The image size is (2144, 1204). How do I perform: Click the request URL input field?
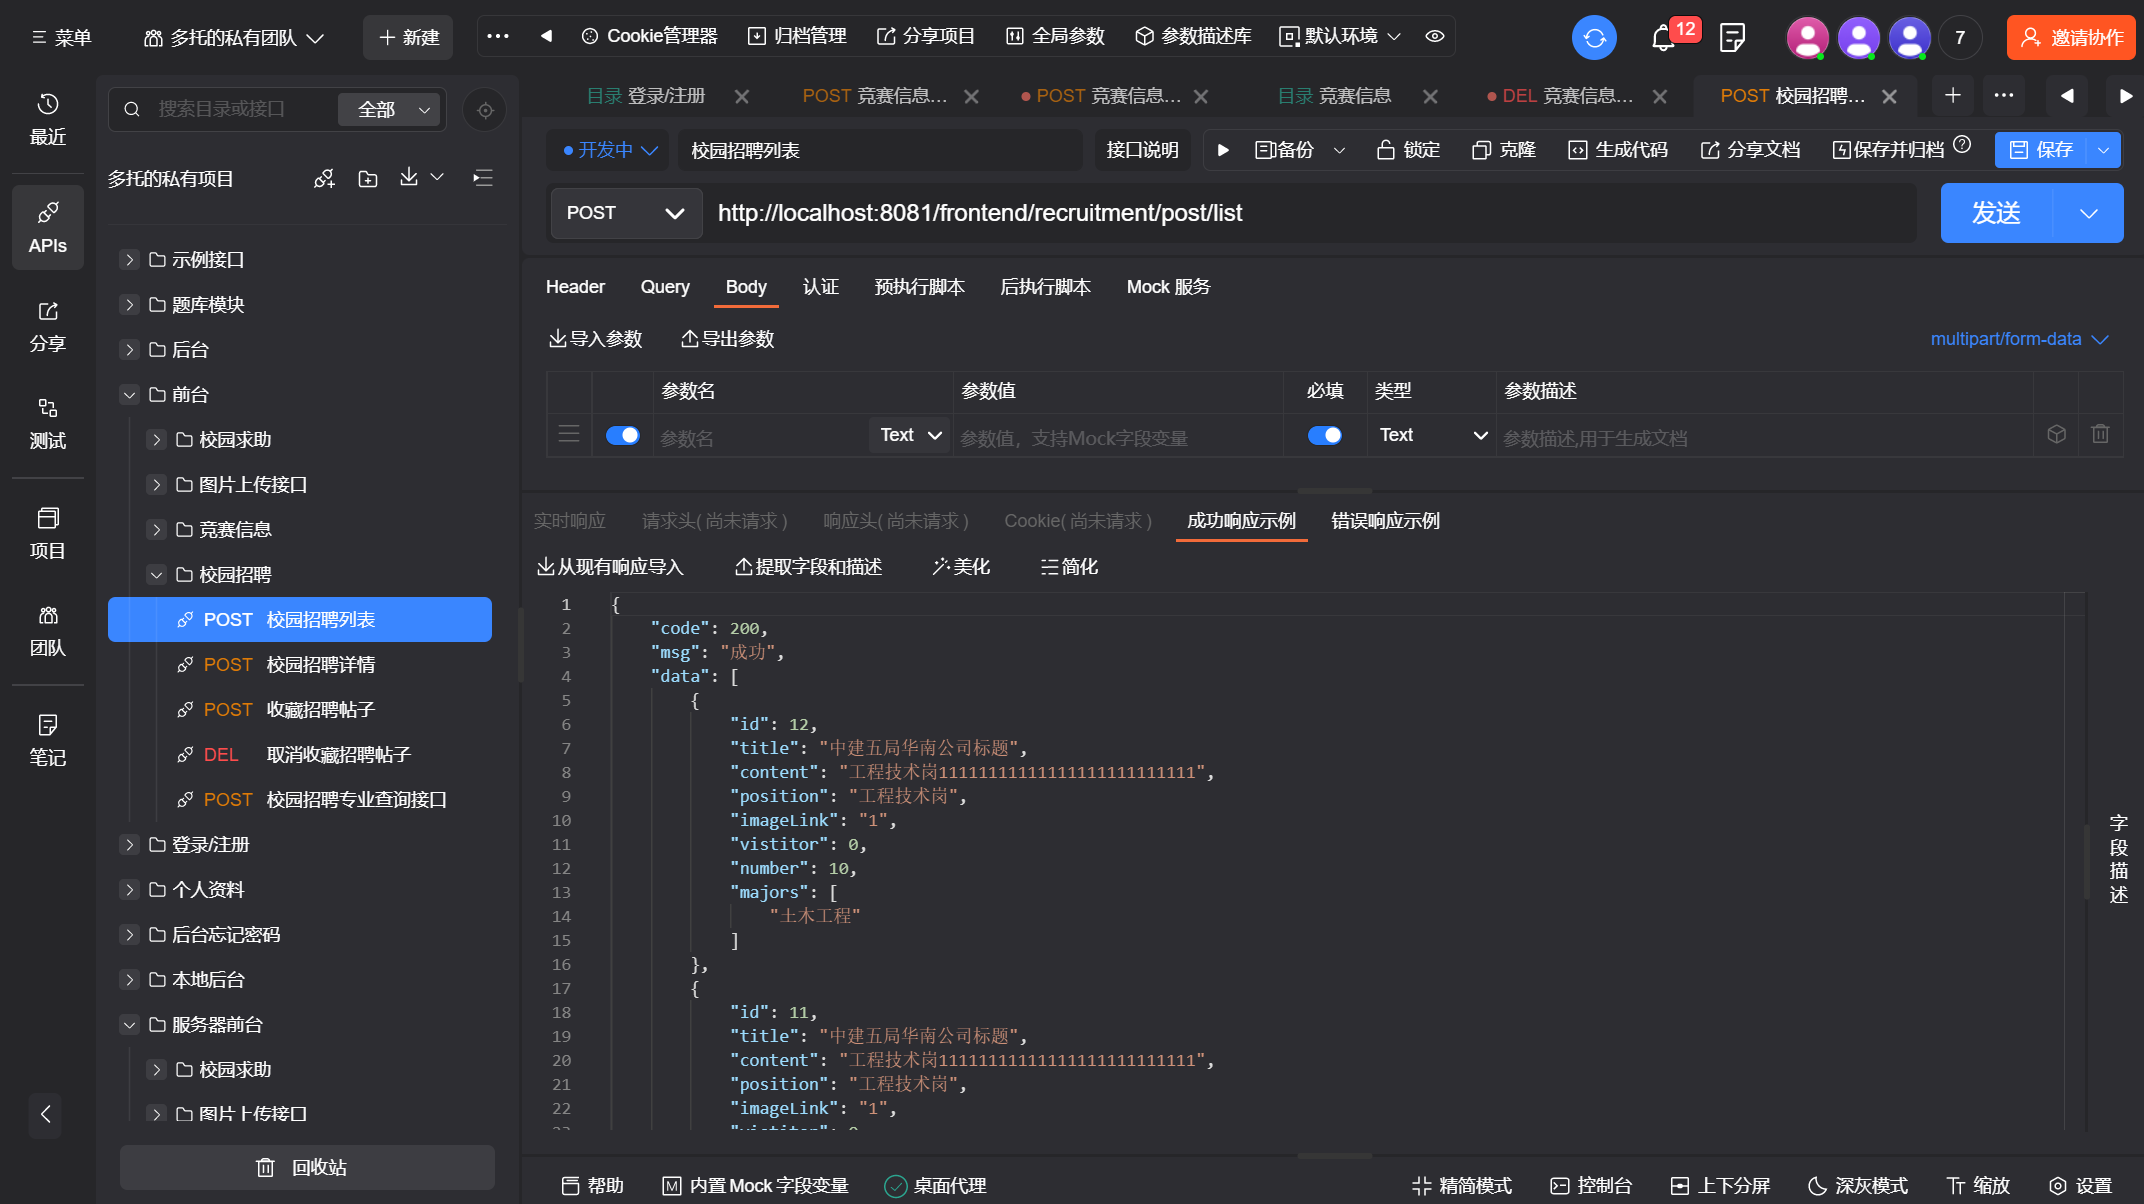click(x=1300, y=213)
